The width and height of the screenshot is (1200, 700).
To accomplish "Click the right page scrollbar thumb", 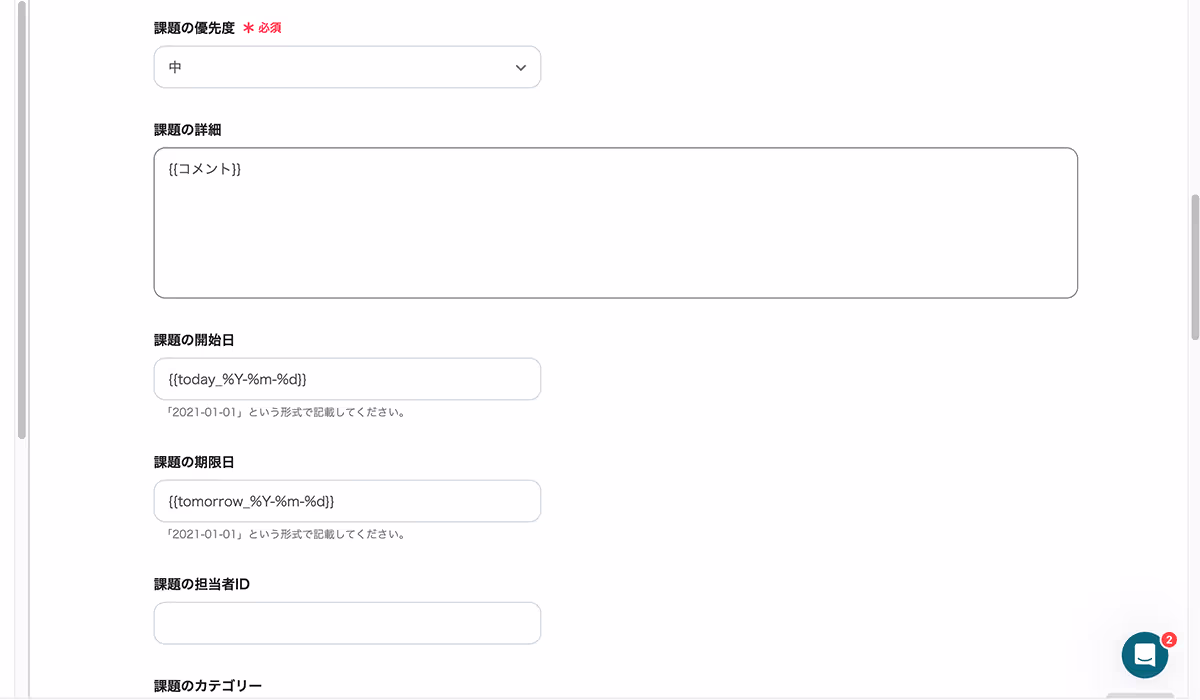I will [1194, 268].
